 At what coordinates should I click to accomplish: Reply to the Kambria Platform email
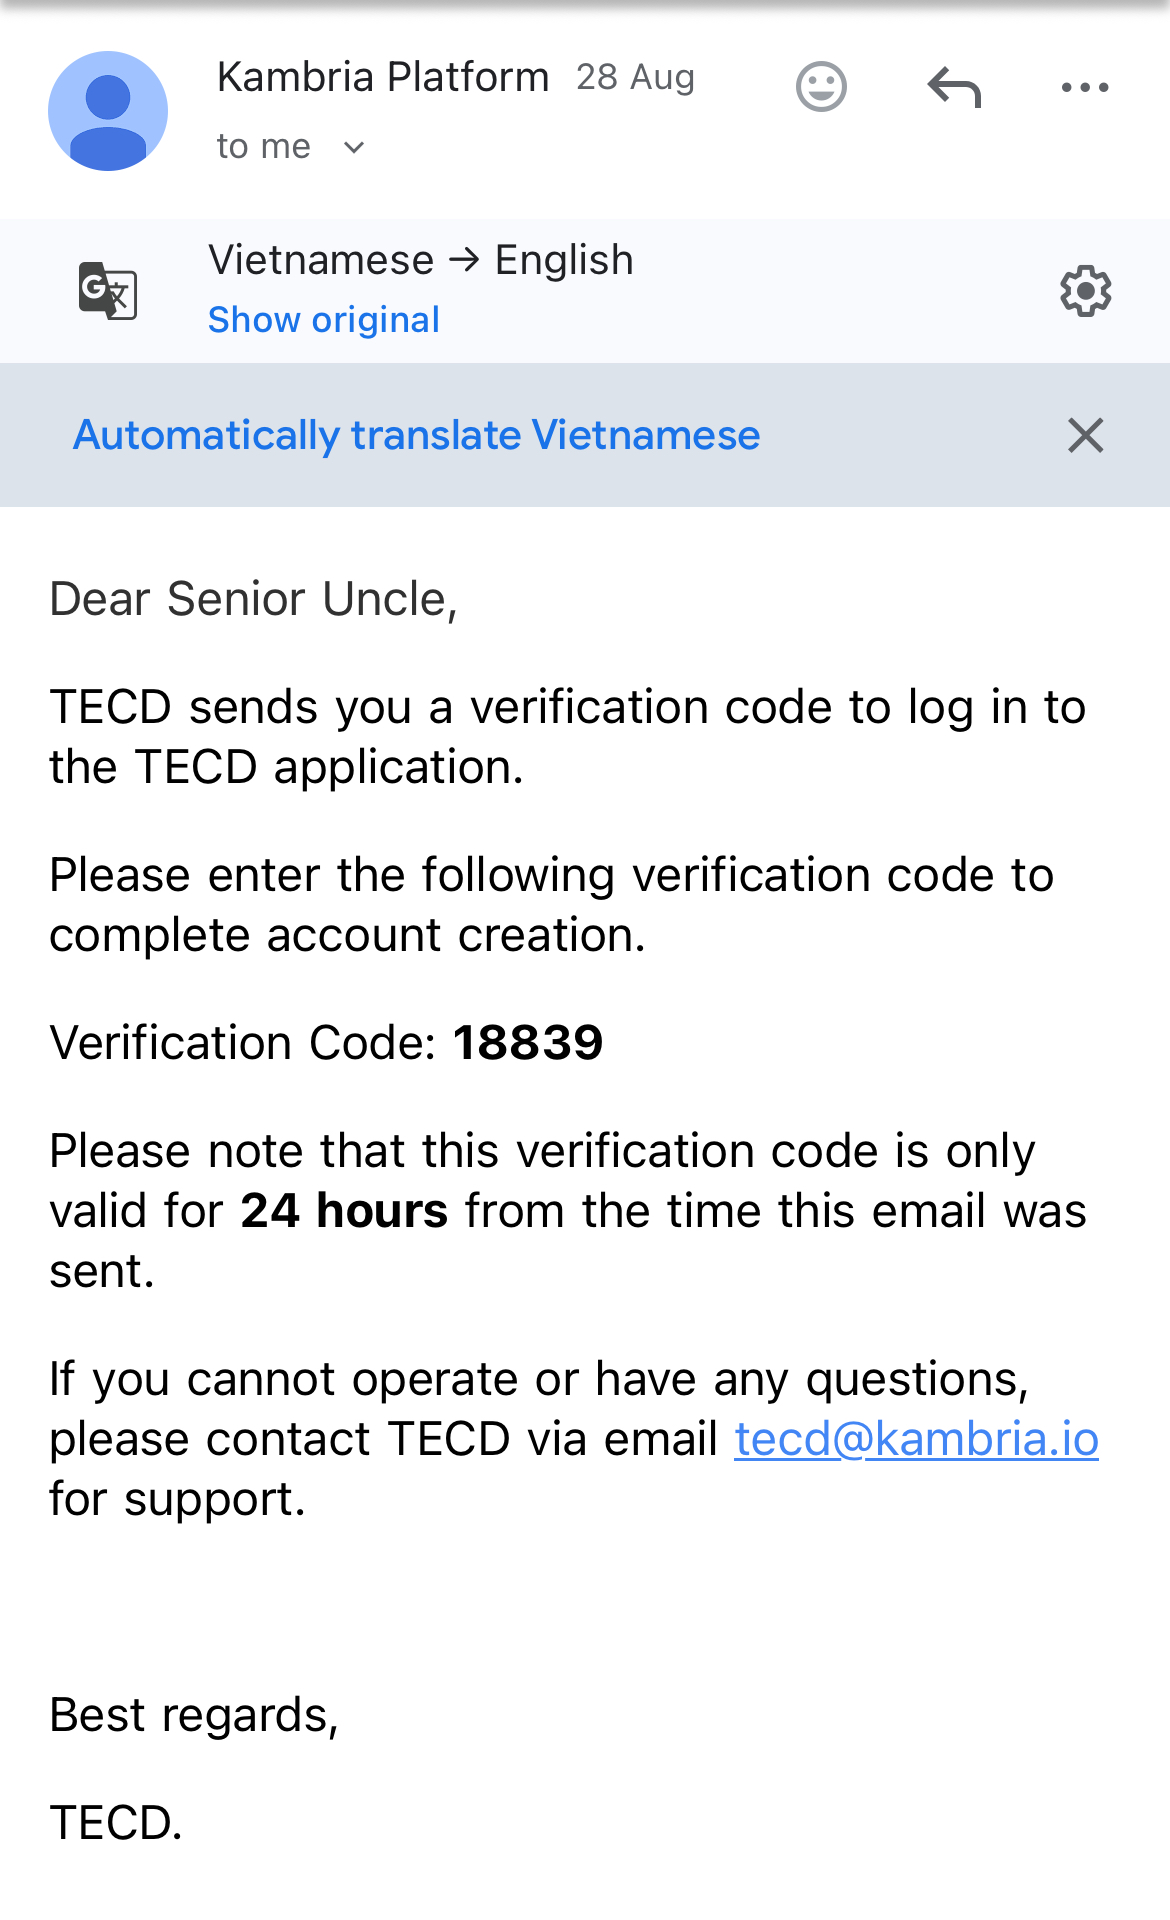pyautogui.click(x=954, y=87)
